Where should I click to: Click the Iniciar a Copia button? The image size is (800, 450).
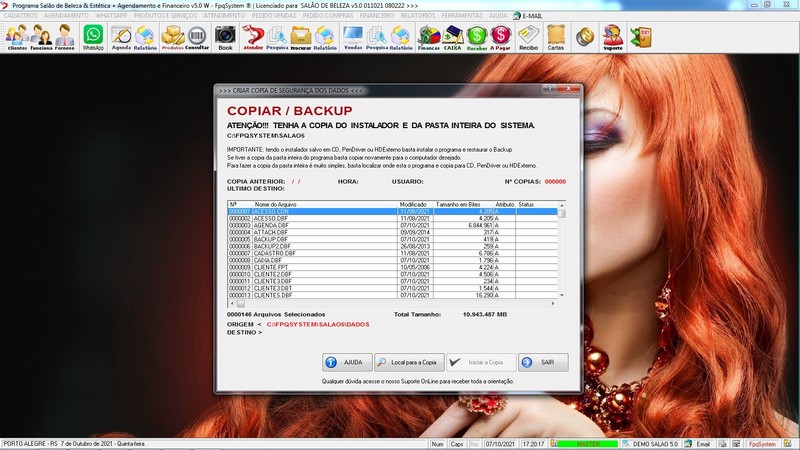(481, 362)
